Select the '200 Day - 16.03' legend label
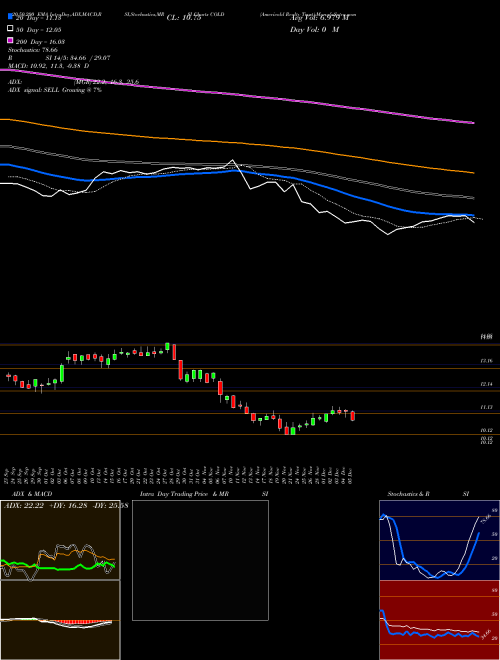The width and height of the screenshot is (500, 660). pos(41,42)
